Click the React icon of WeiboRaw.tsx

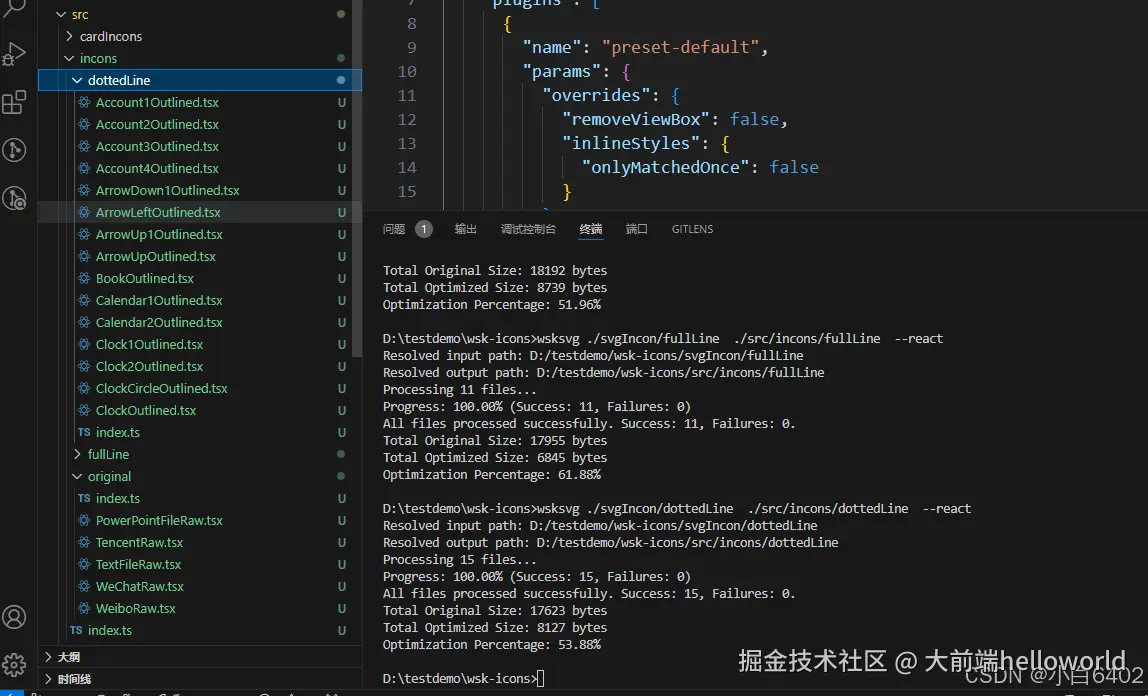pos(84,608)
